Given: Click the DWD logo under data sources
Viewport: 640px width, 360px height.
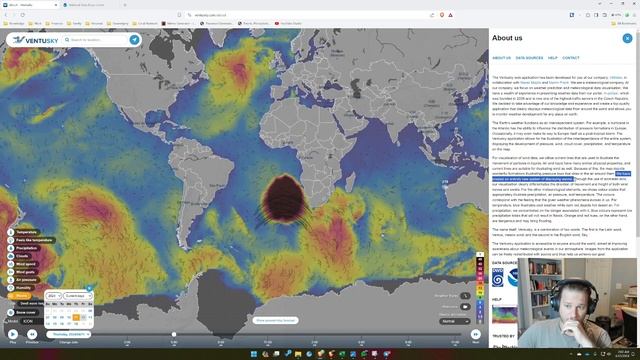Looking at the screenshot, I should coord(498,278).
